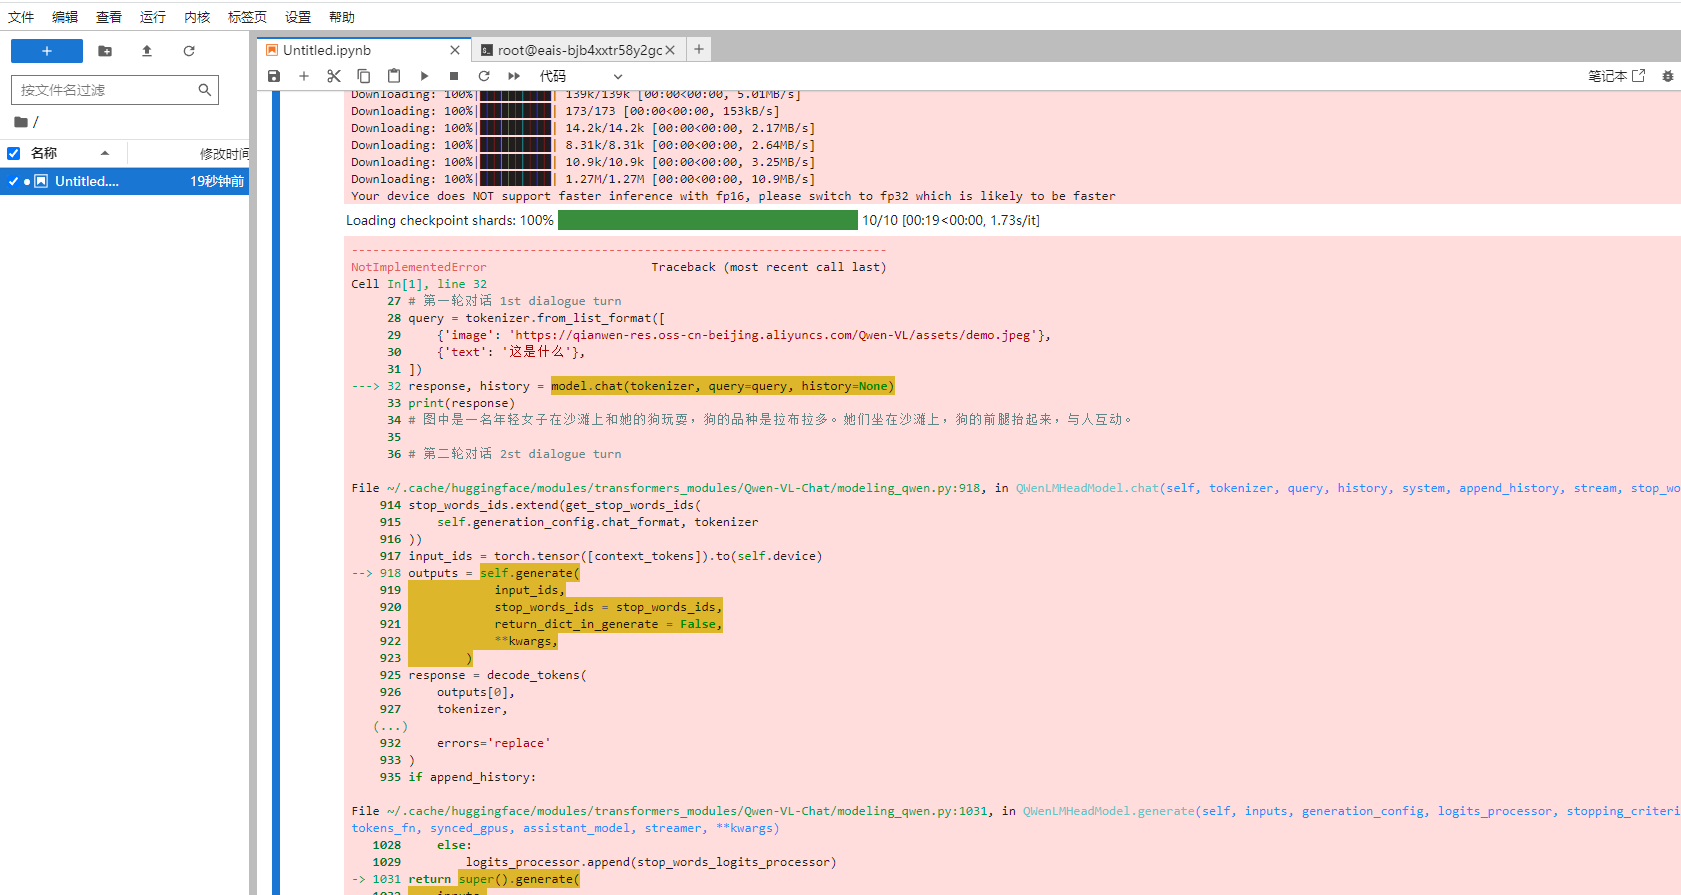Image resolution: width=1681 pixels, height=895 pixels.
Task: Restart the kernel
Action: 484,76
